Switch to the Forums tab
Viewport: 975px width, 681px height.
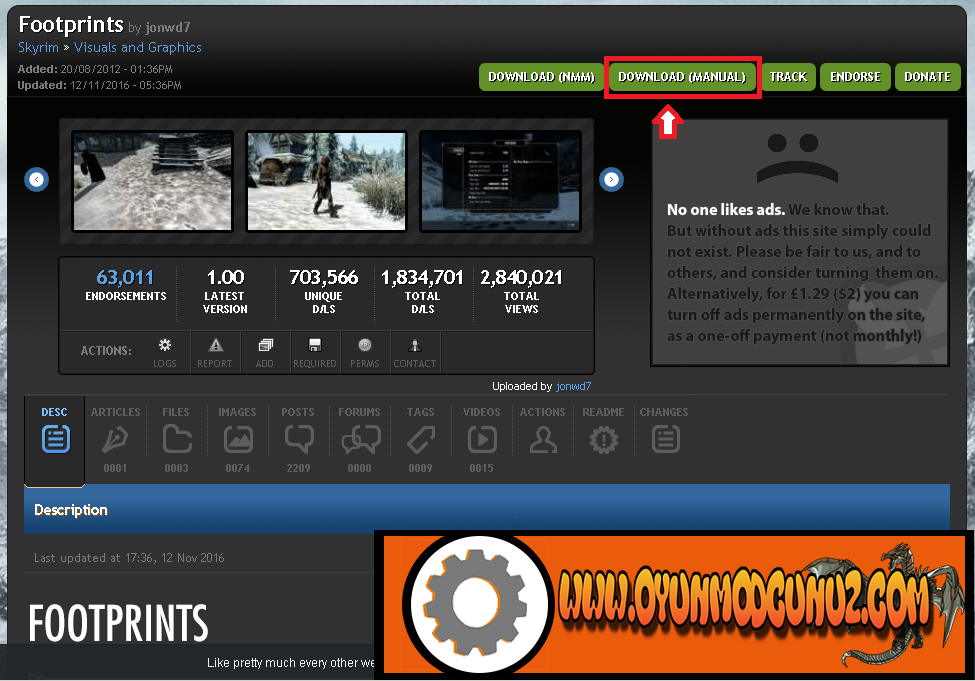pos(359,440)
